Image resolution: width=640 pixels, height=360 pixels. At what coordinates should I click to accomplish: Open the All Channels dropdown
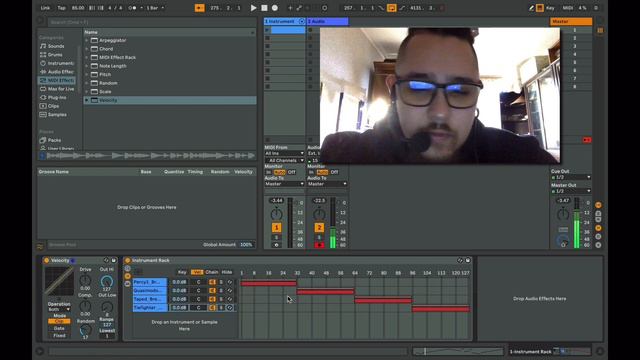284,160
